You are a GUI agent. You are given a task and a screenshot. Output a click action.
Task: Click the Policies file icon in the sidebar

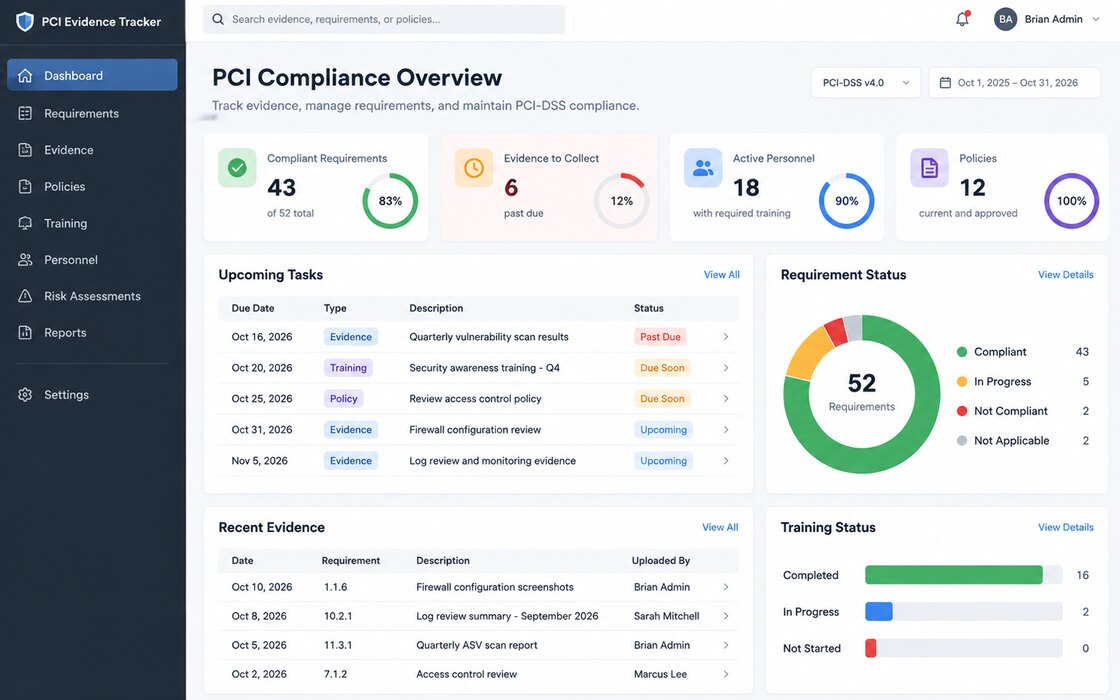[25, 186]
